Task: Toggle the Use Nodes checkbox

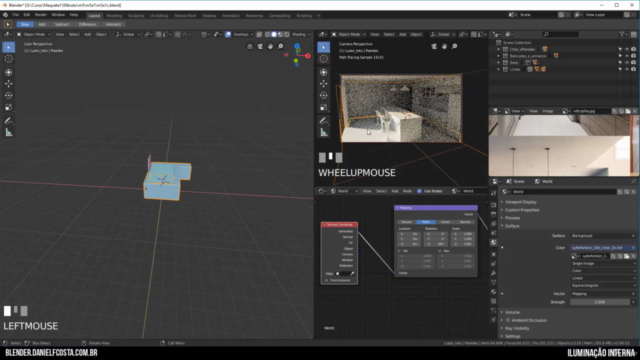Action: coord(419,191)
